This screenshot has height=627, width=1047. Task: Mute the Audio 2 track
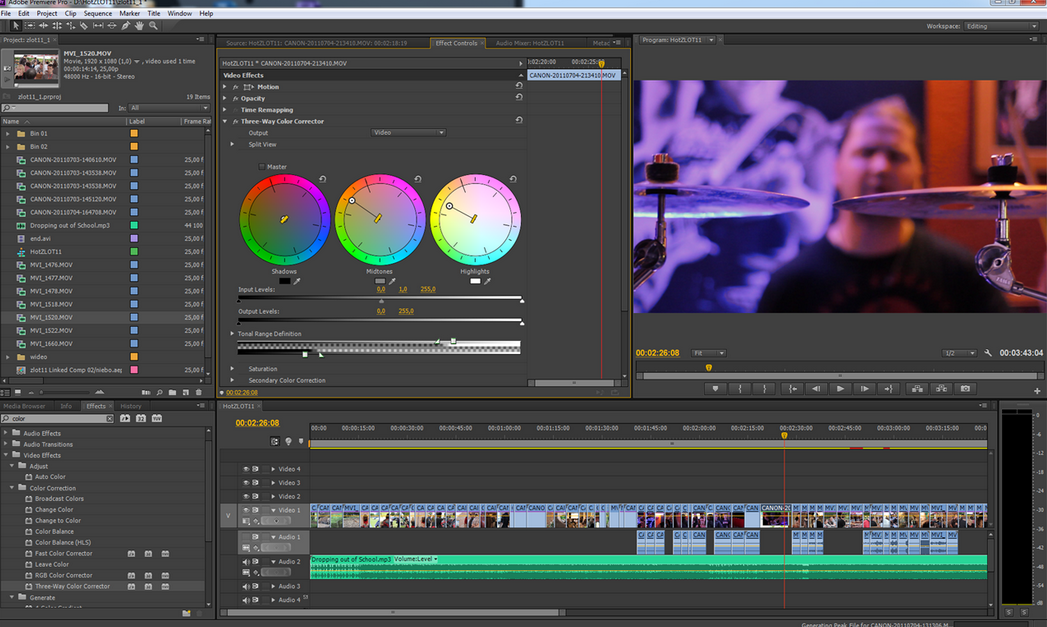[246, 562]
